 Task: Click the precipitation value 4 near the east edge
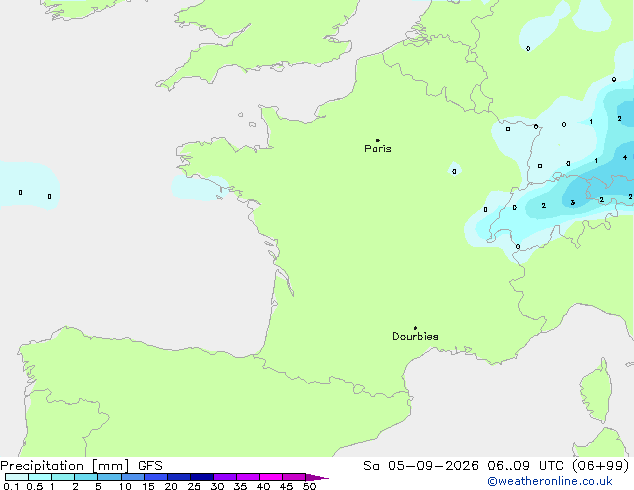coord(625,157)
